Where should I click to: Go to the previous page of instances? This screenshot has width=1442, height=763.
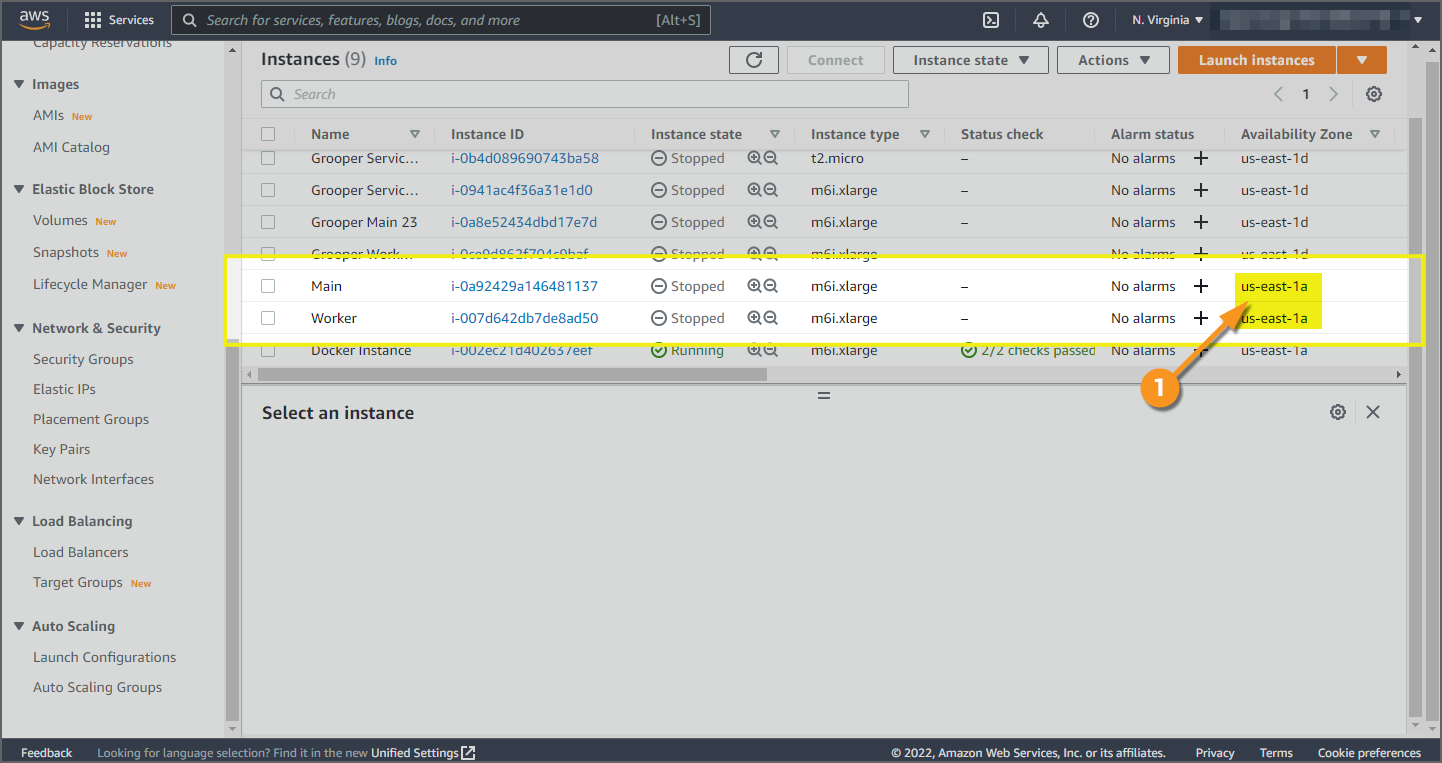pyautogui.click(x=1278, y=94)
